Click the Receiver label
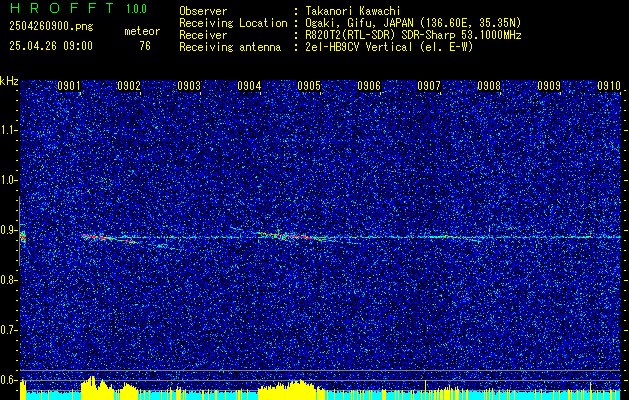The height and width of the screenshot is (400, 629). pos(203,35)
